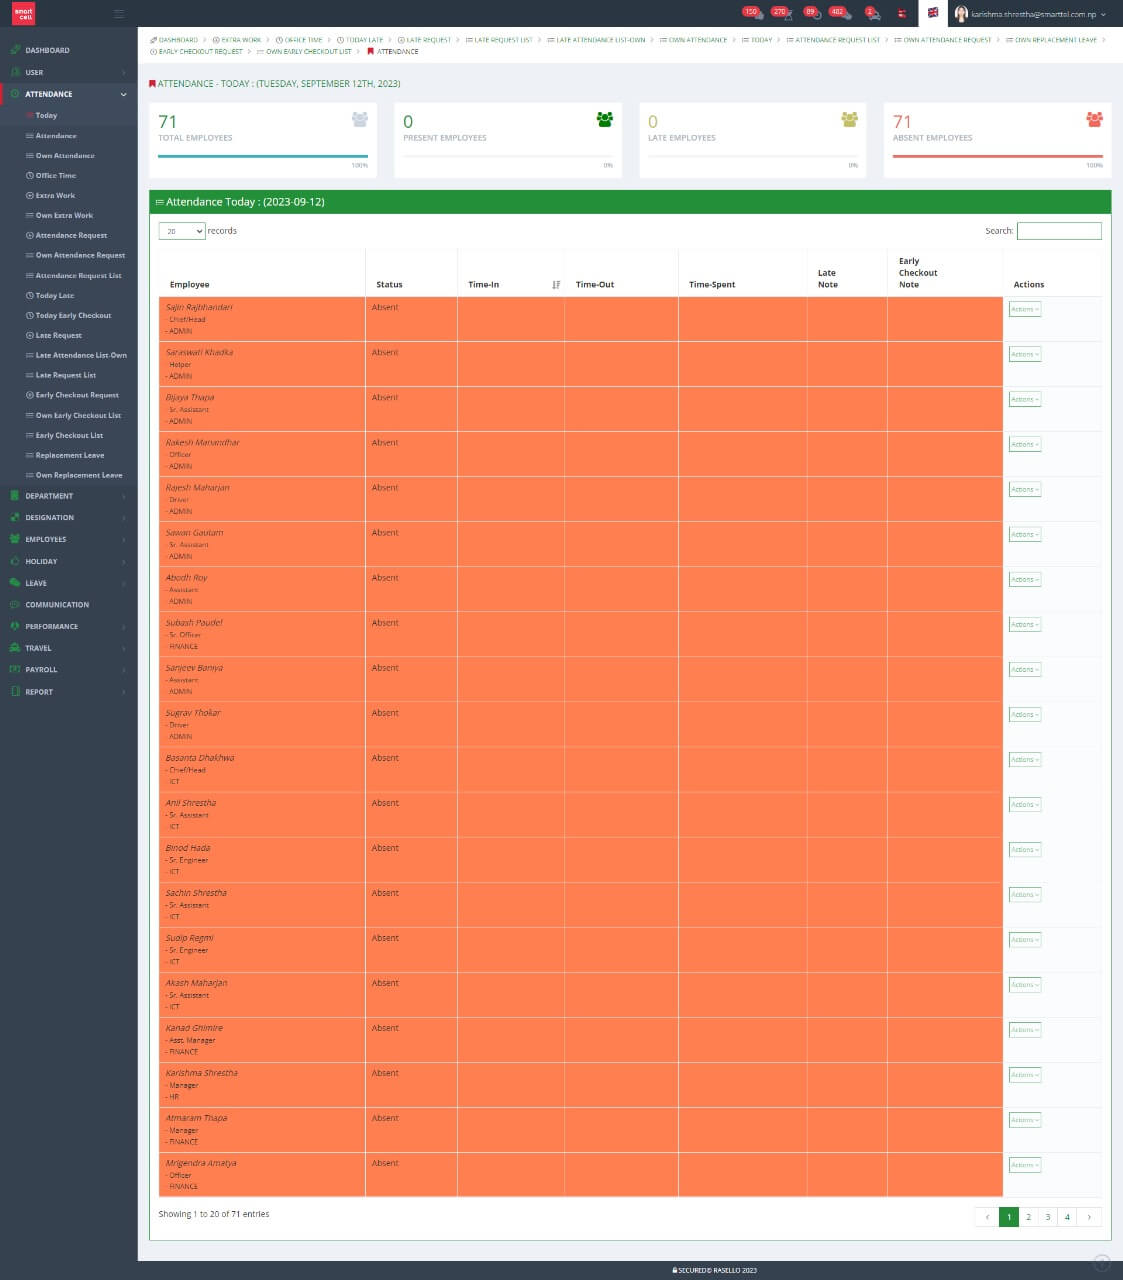Open the records-per-page dropdown

(x=182, y=231)
